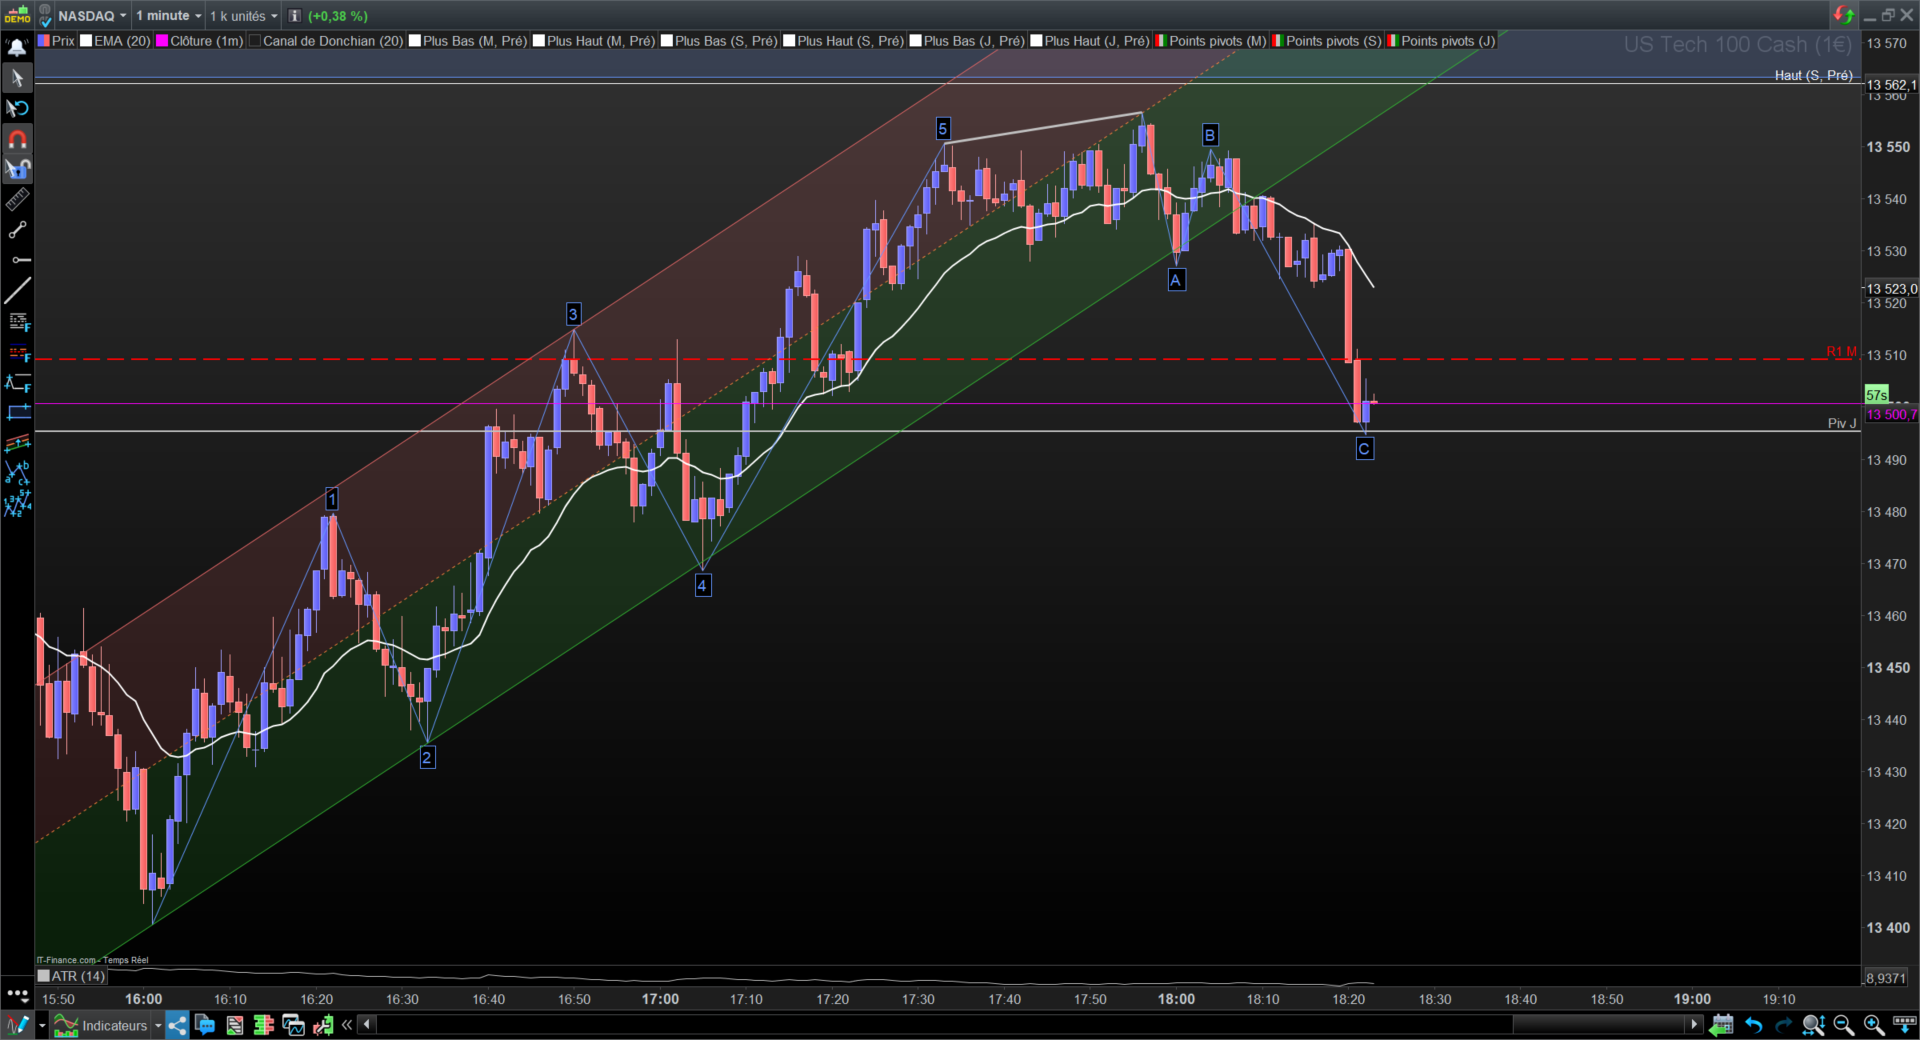Open the 1 k unités dropdown

tap(243, 16)
